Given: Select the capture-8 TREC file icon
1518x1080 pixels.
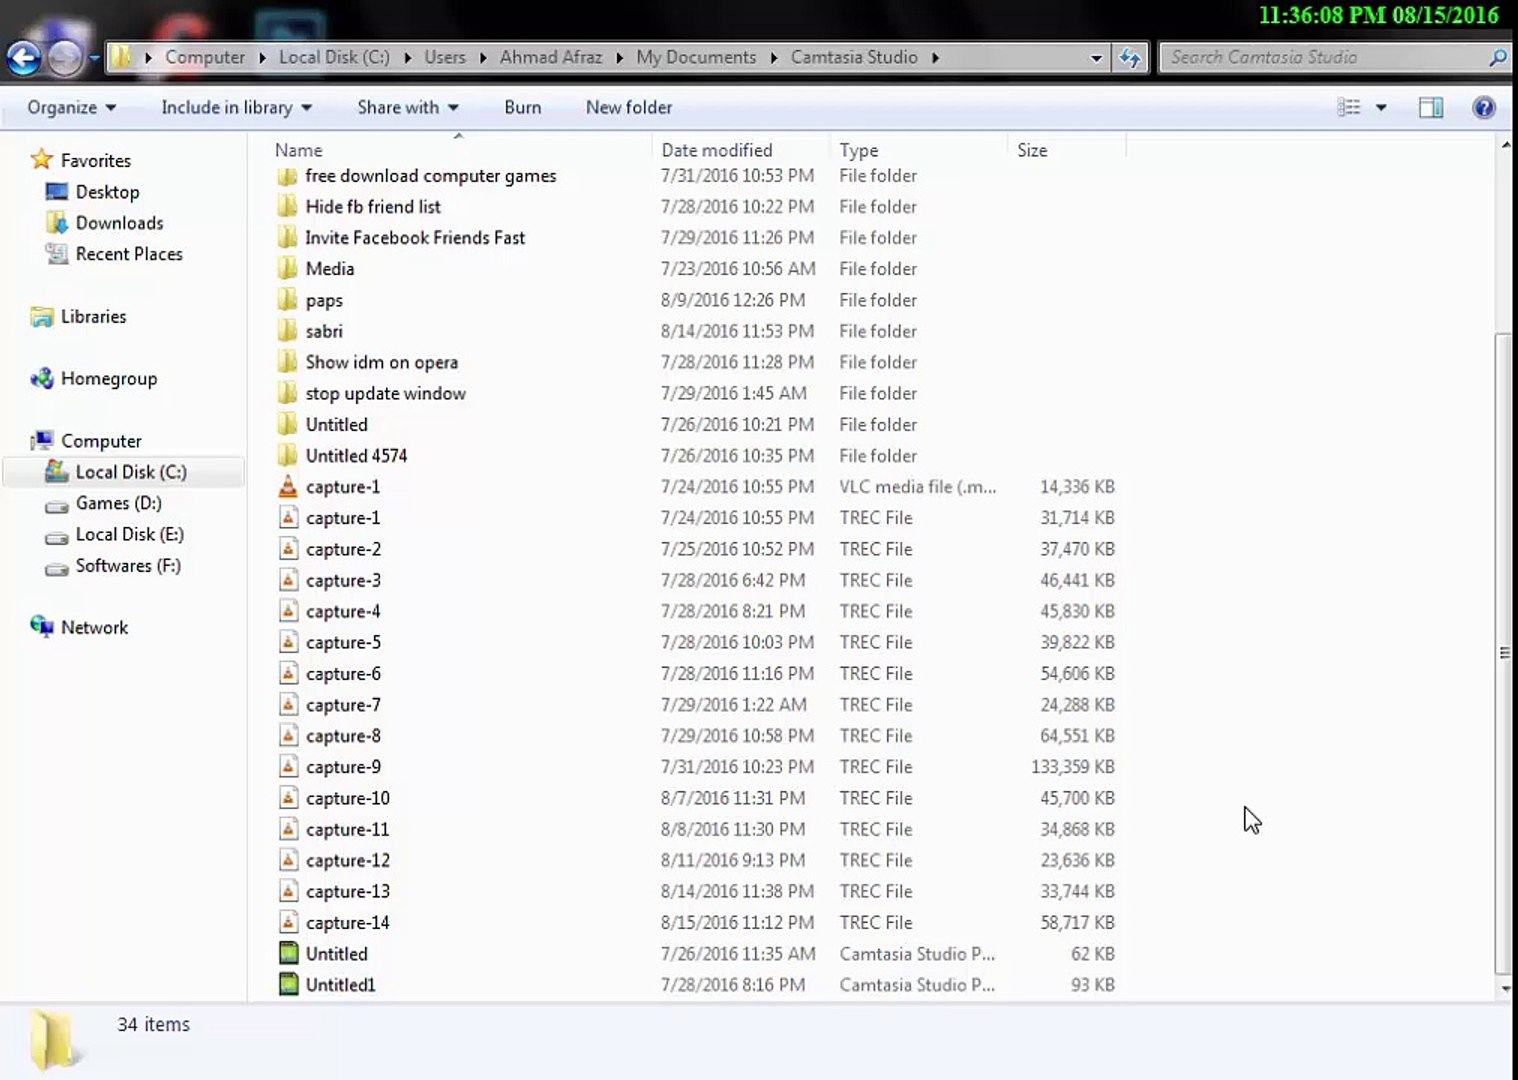Looking at the screenshot, I should point(288,736).
